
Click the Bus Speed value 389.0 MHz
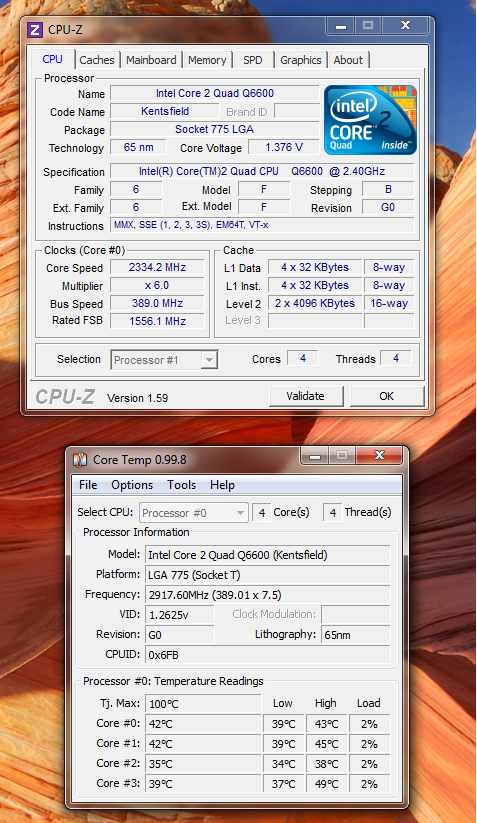[157, 303]
